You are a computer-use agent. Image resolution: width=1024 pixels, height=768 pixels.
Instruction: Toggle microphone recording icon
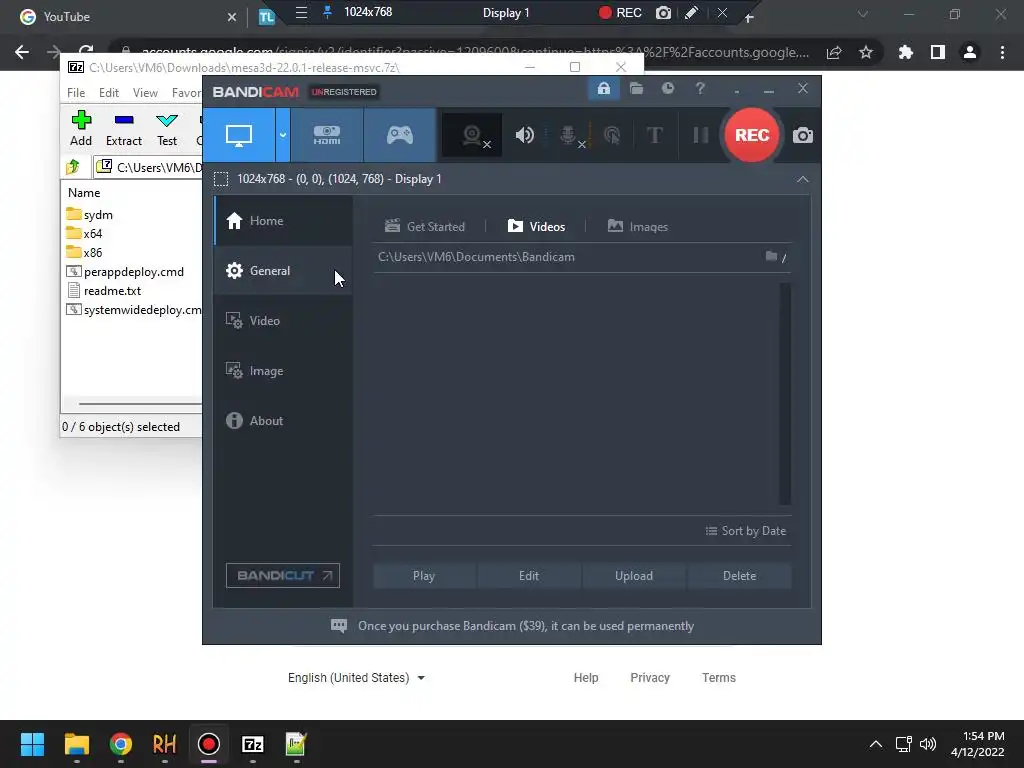pos(568,135)
